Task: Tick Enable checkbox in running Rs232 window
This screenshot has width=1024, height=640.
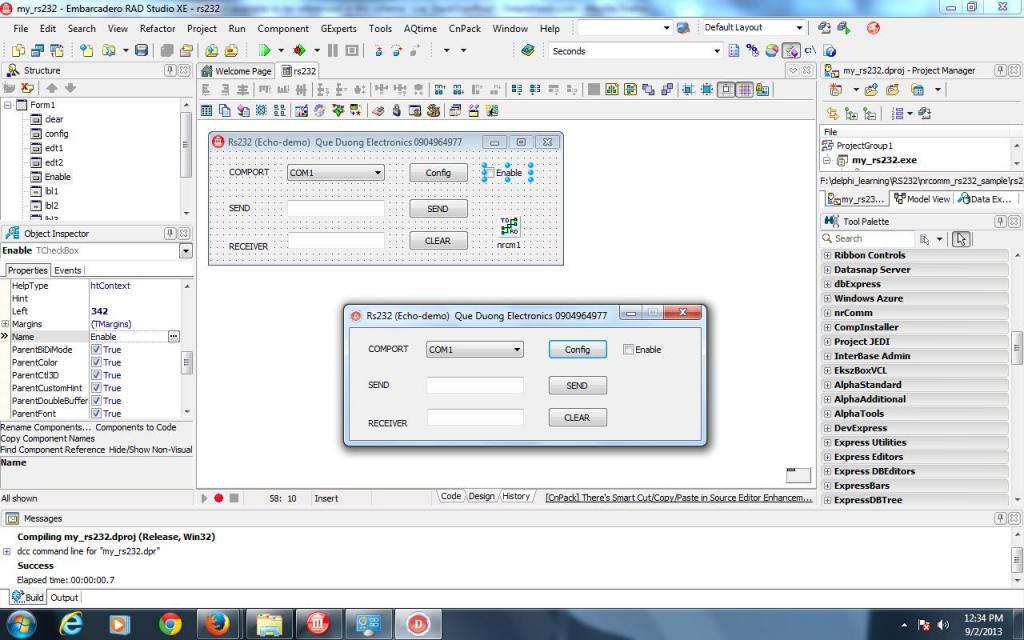Action: (x=628, y=349)
